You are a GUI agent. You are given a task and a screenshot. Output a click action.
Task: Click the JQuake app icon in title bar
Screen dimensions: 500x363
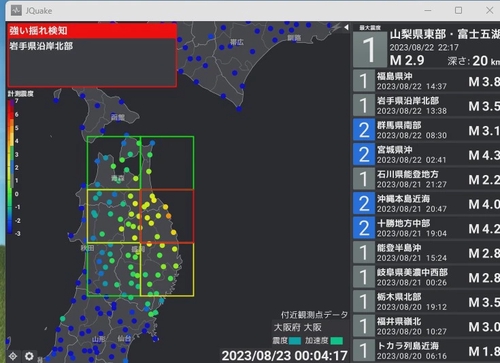[16, 10]
